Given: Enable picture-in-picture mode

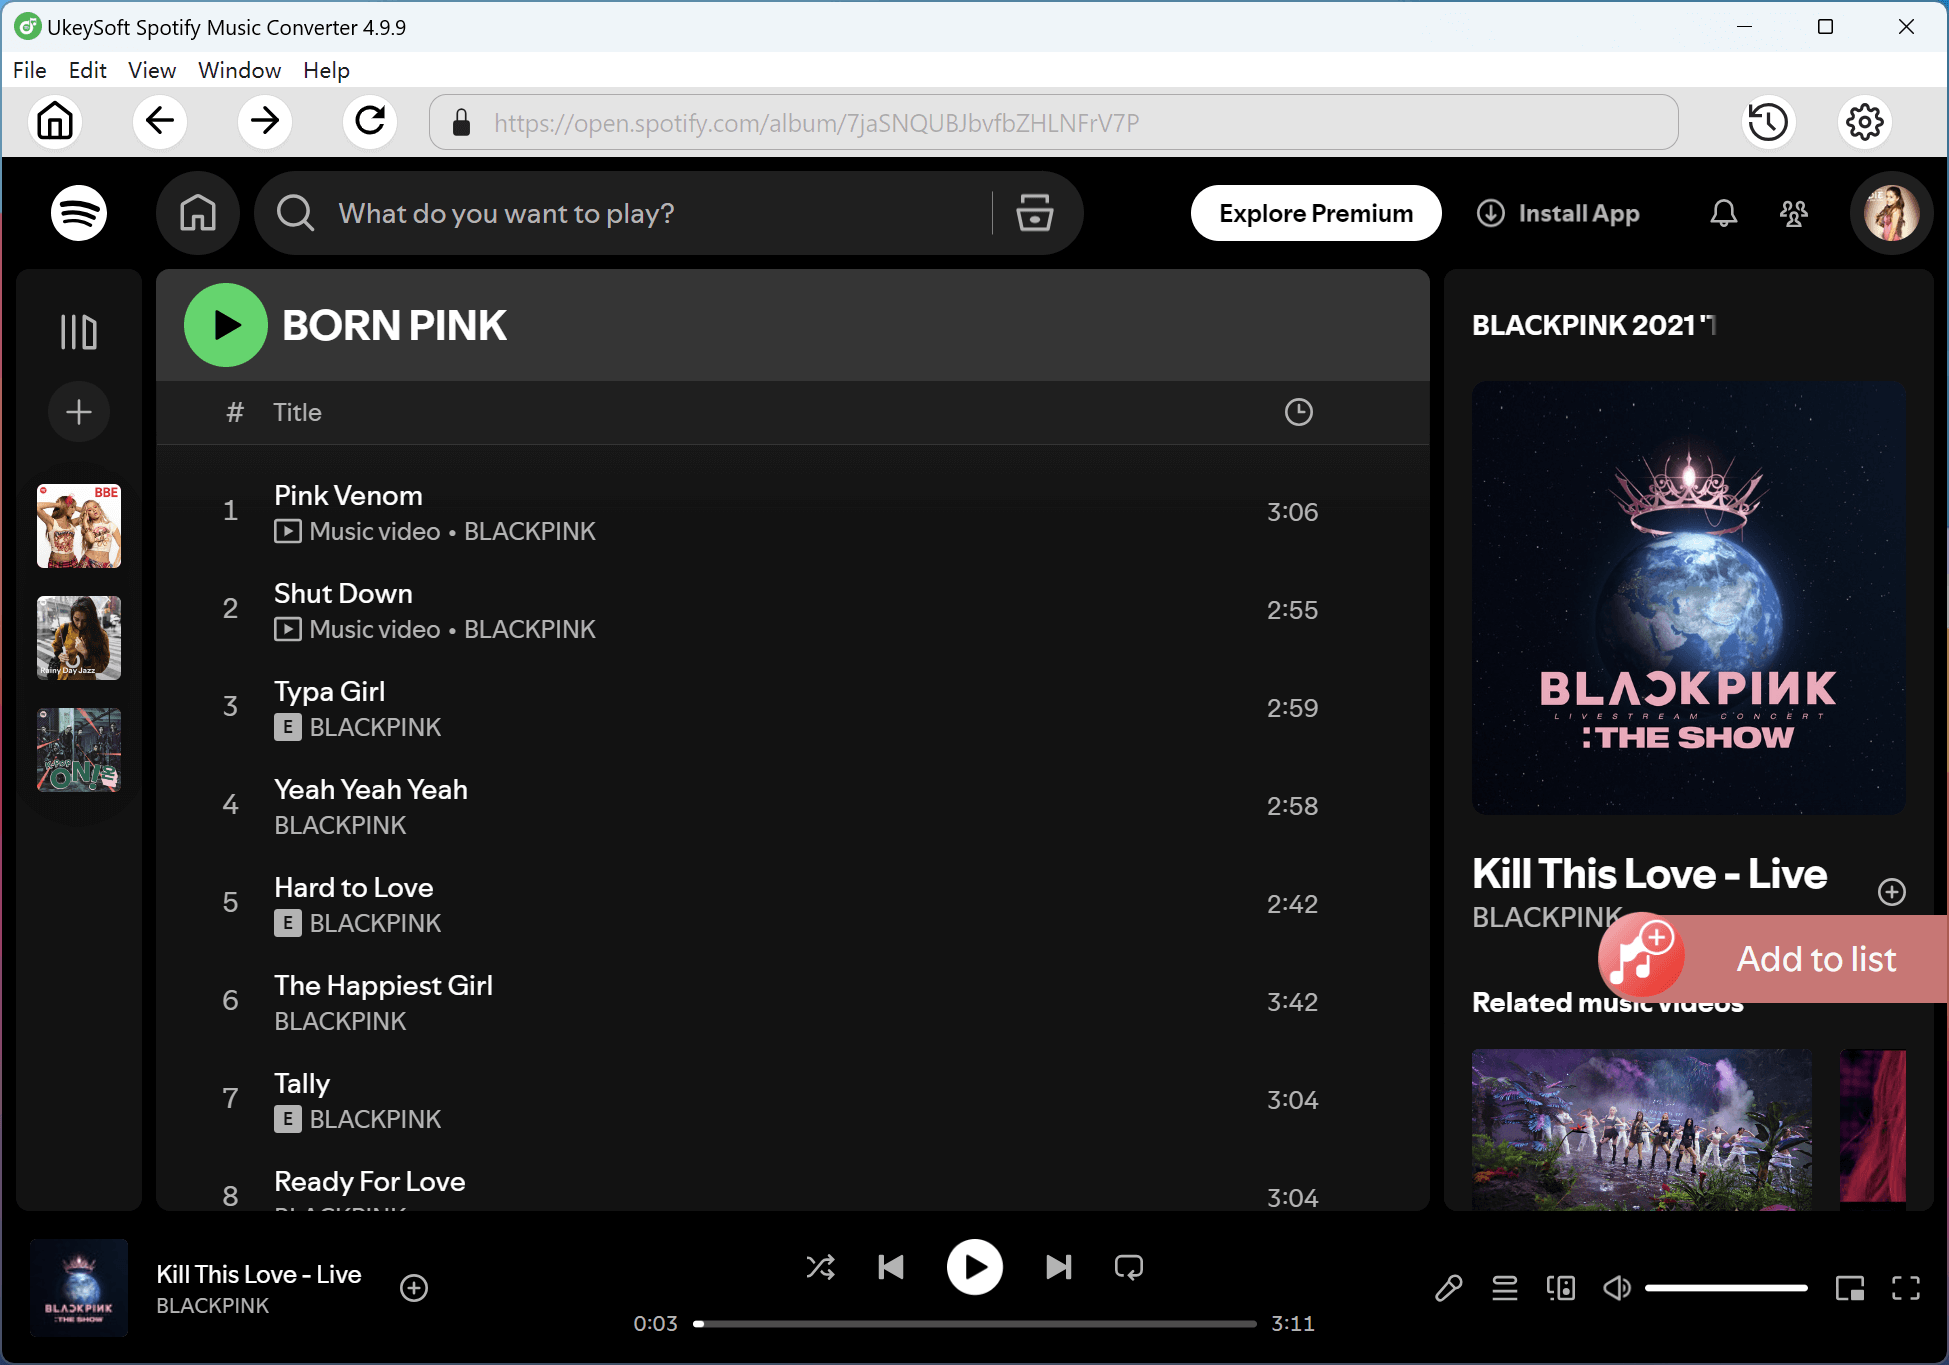Looking at the screenshot, I should click(x=1850, y=1288).
